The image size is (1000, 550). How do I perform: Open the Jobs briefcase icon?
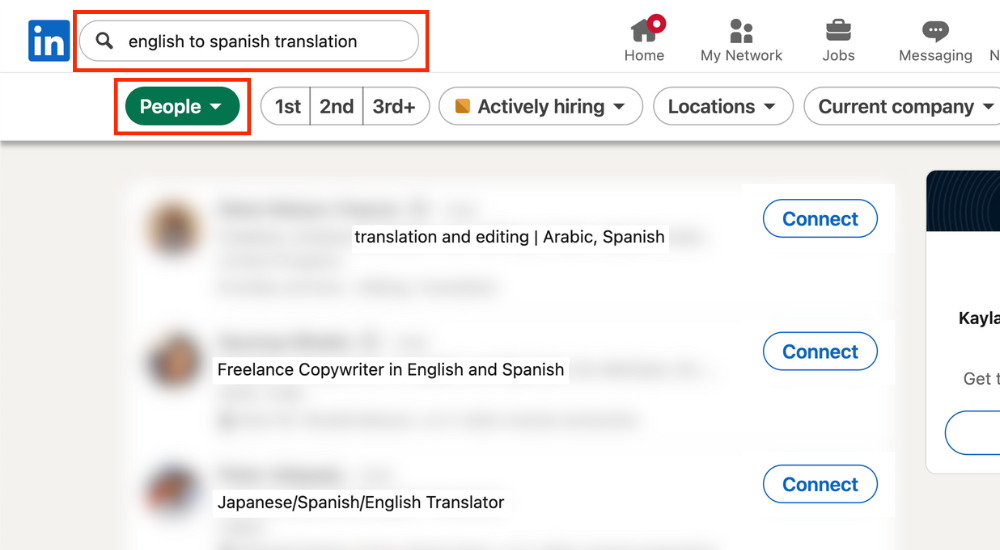pyautogui.click(x=838, y=30)
